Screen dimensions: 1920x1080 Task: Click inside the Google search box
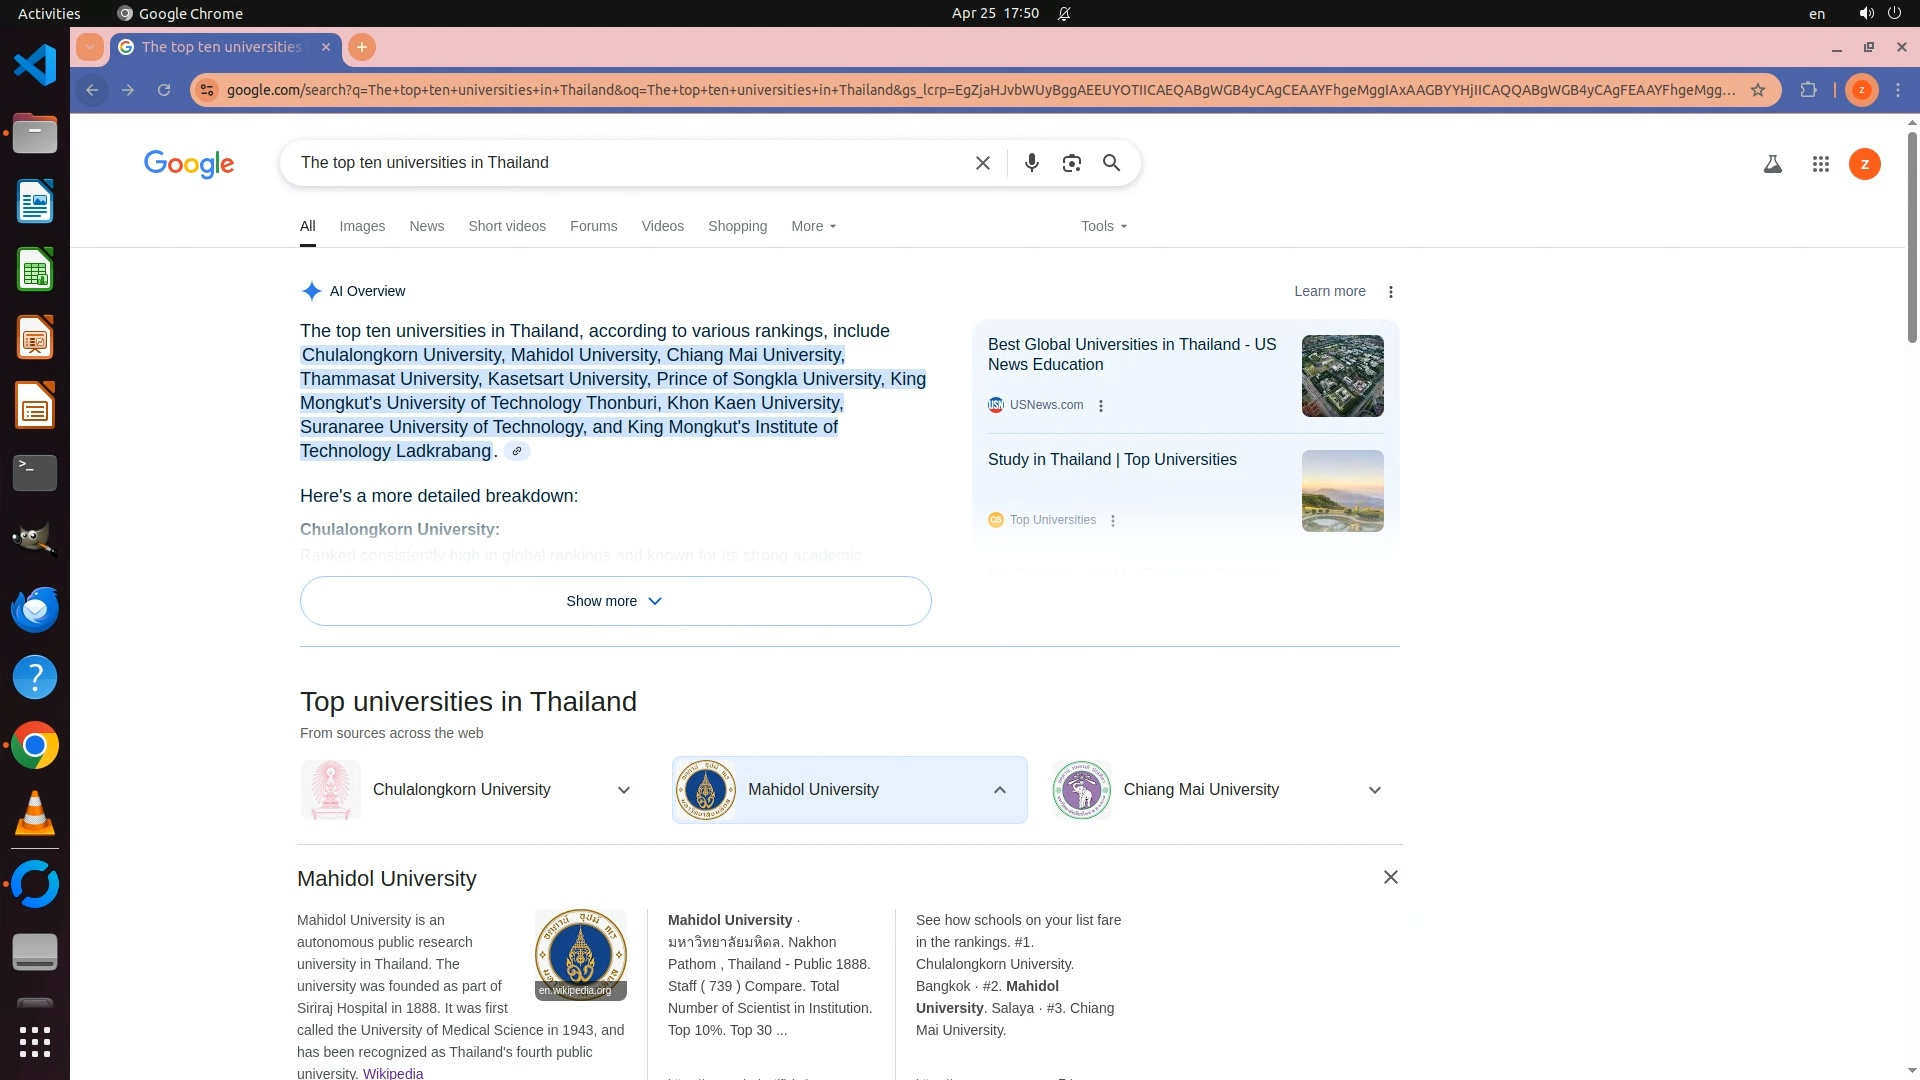620,163
